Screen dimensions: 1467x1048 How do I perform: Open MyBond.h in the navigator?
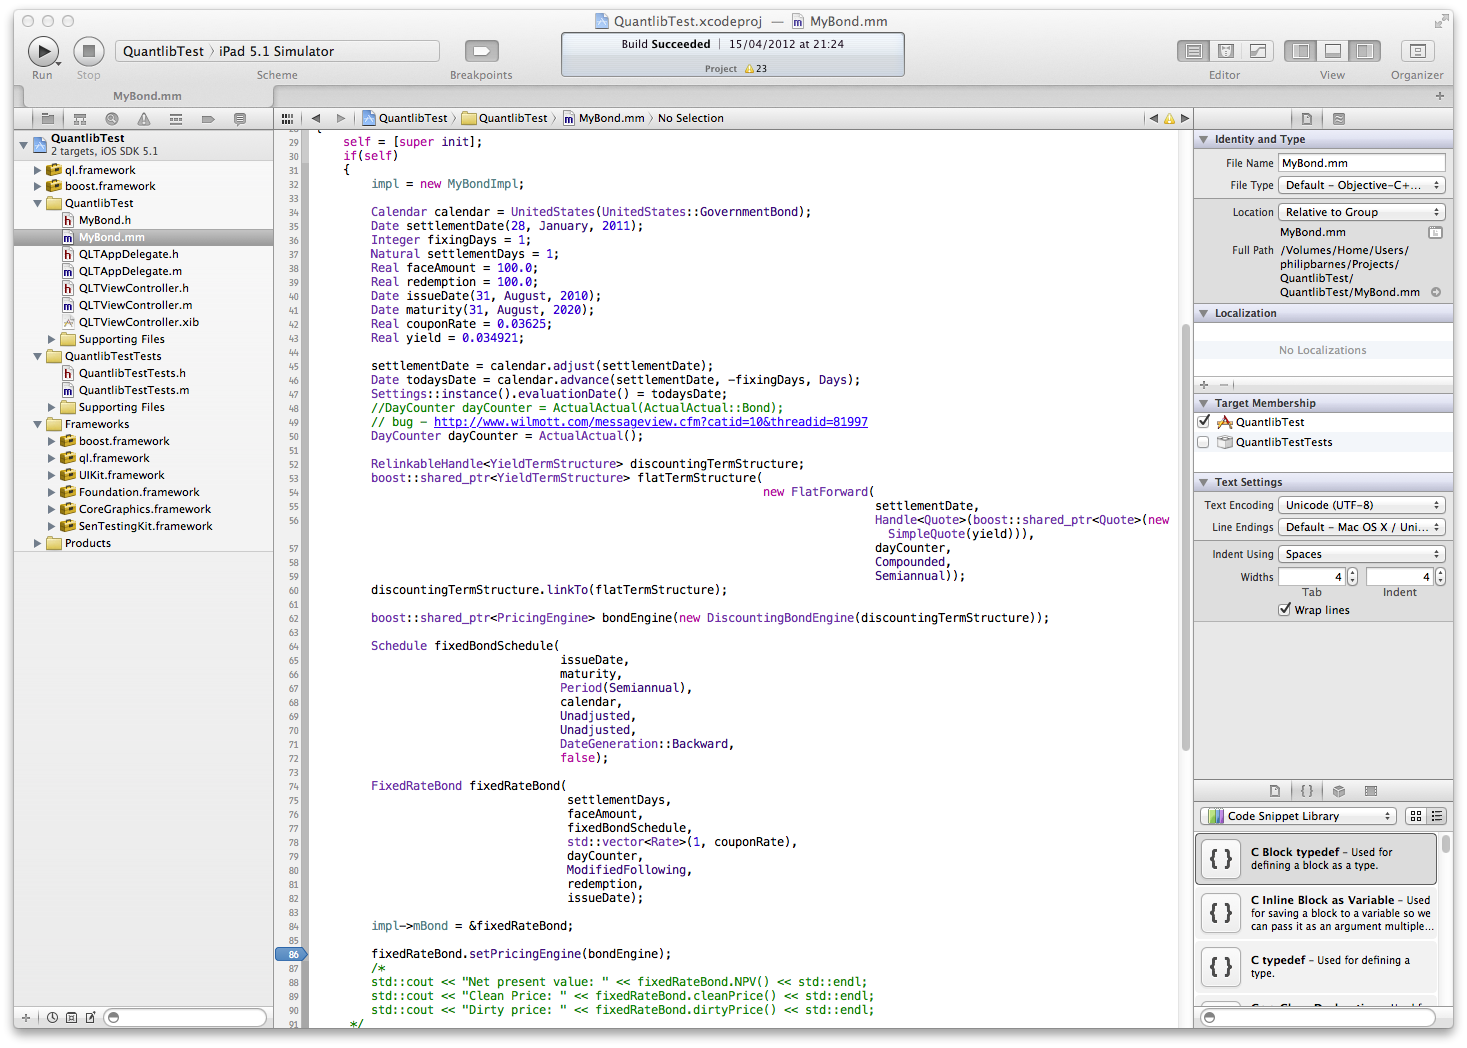(x=105, y=220)
